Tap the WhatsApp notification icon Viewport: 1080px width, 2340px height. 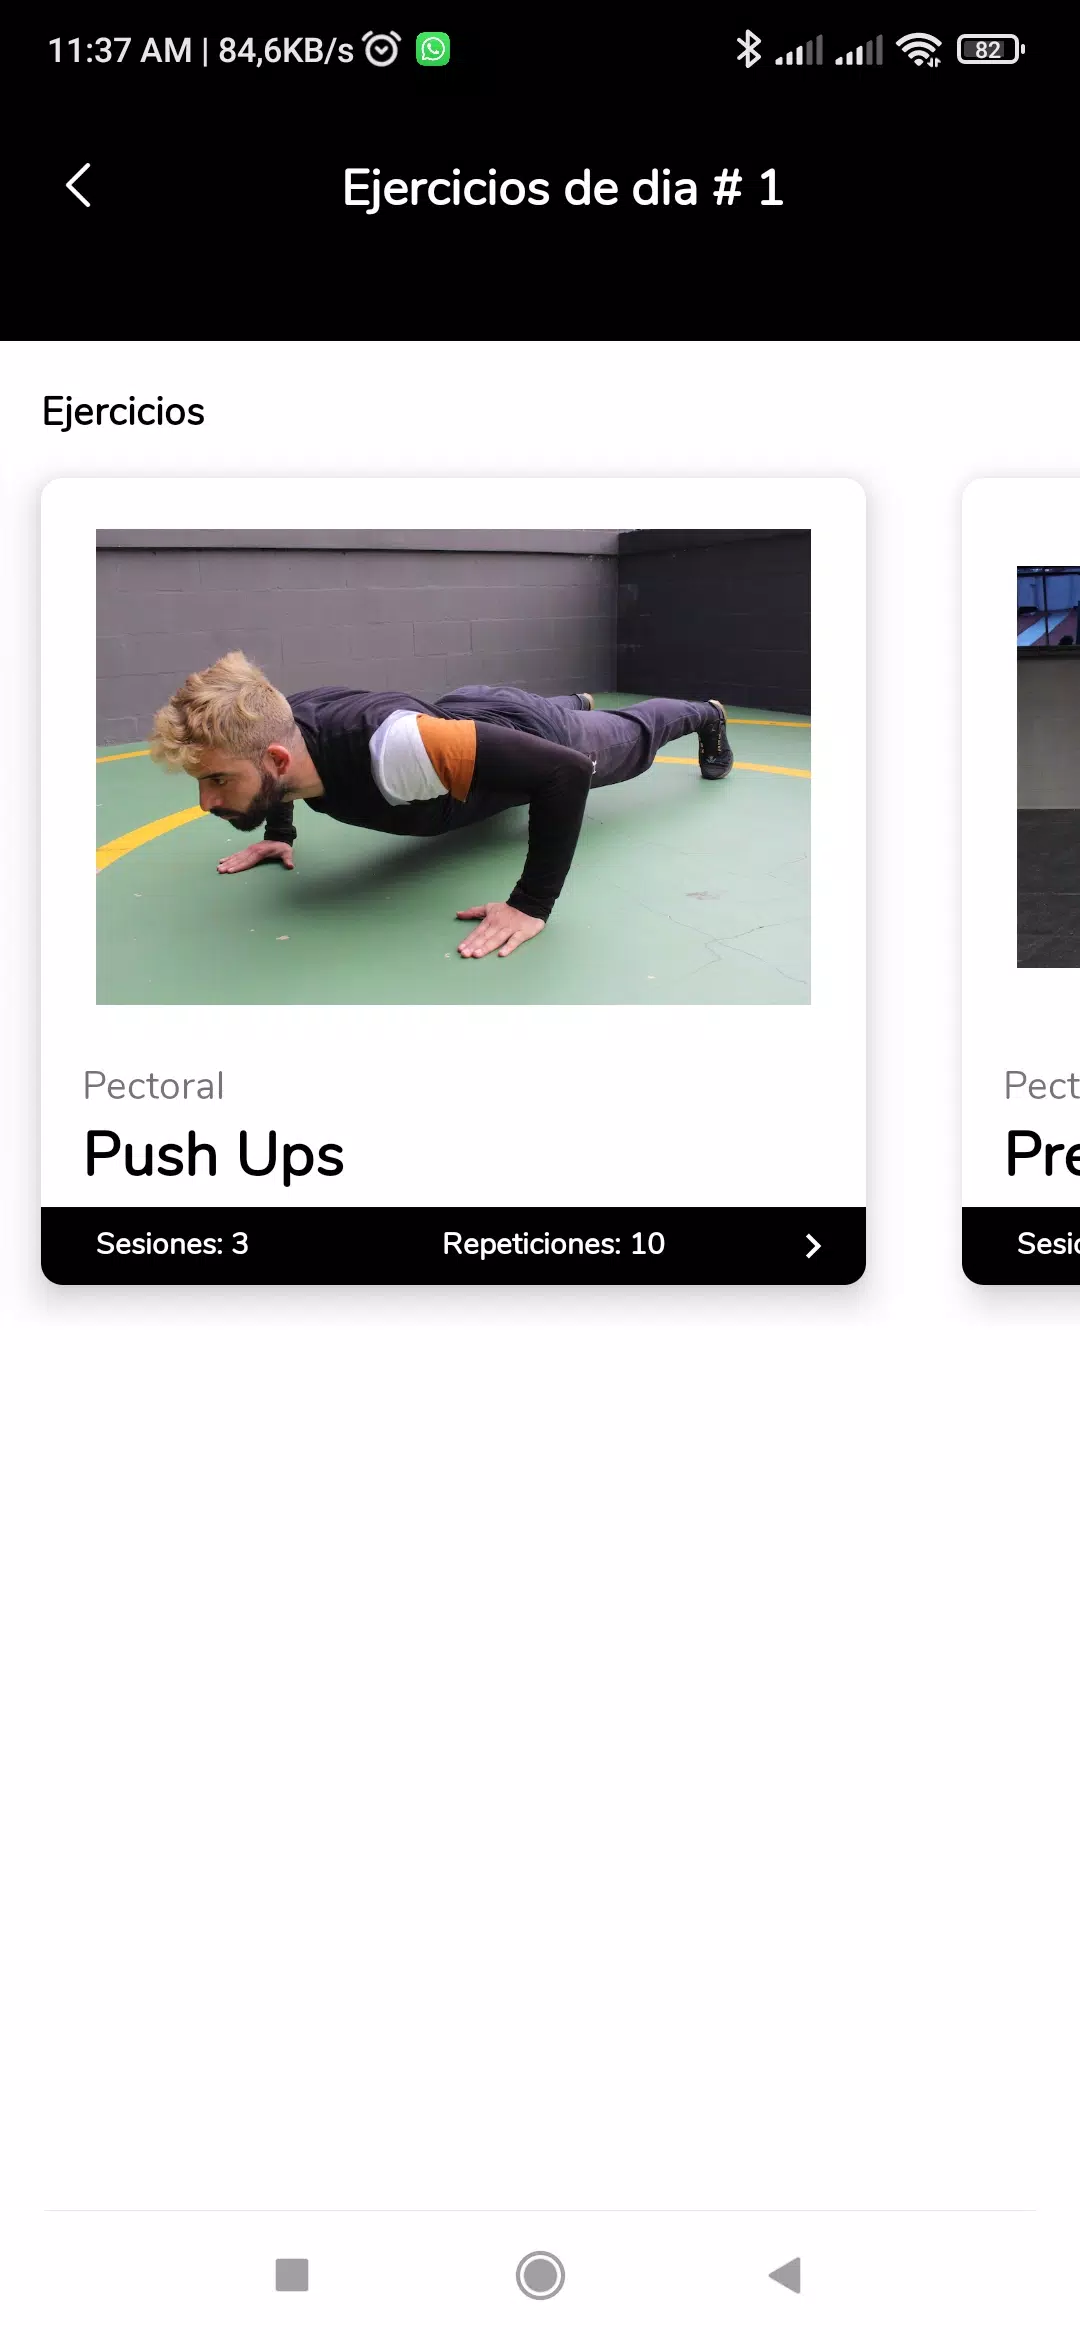433,49
